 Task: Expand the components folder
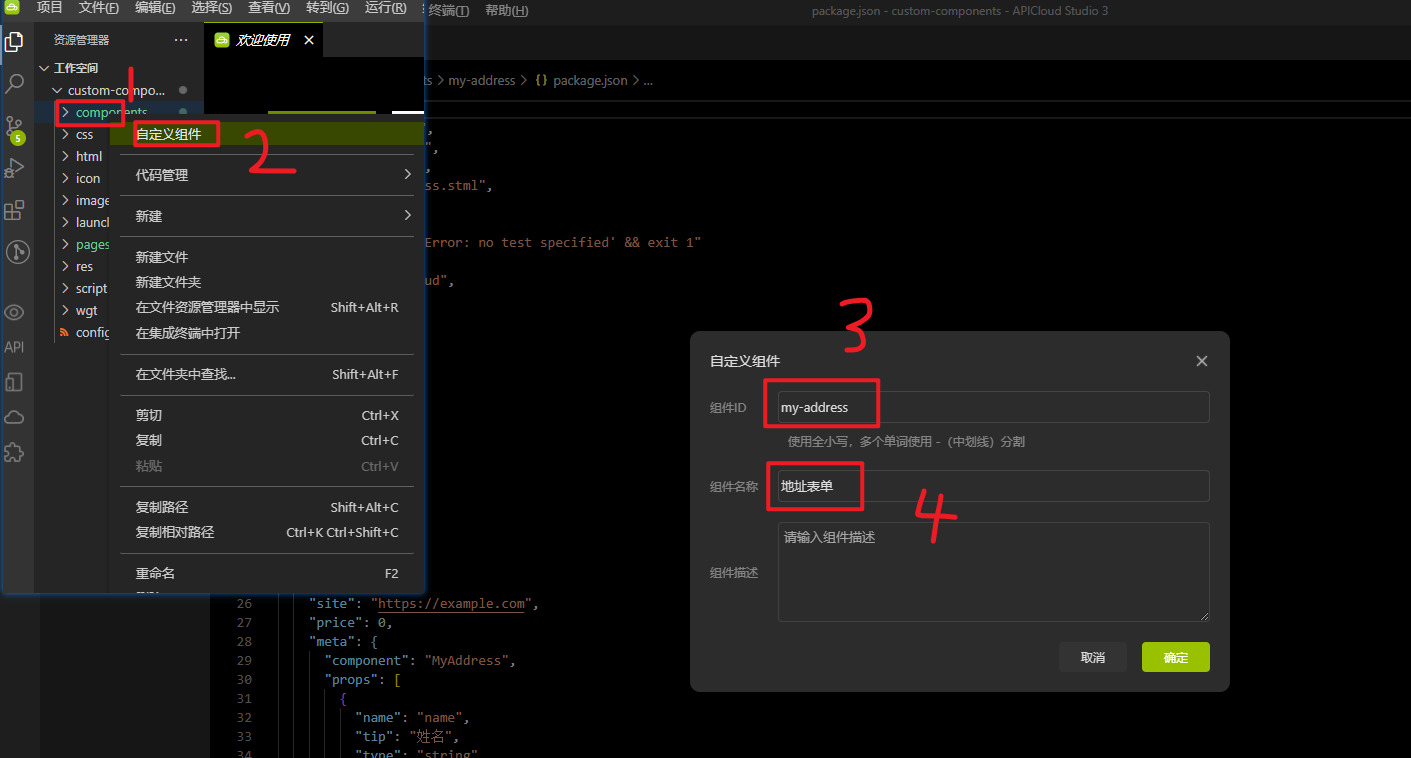(x=65, y=112)
